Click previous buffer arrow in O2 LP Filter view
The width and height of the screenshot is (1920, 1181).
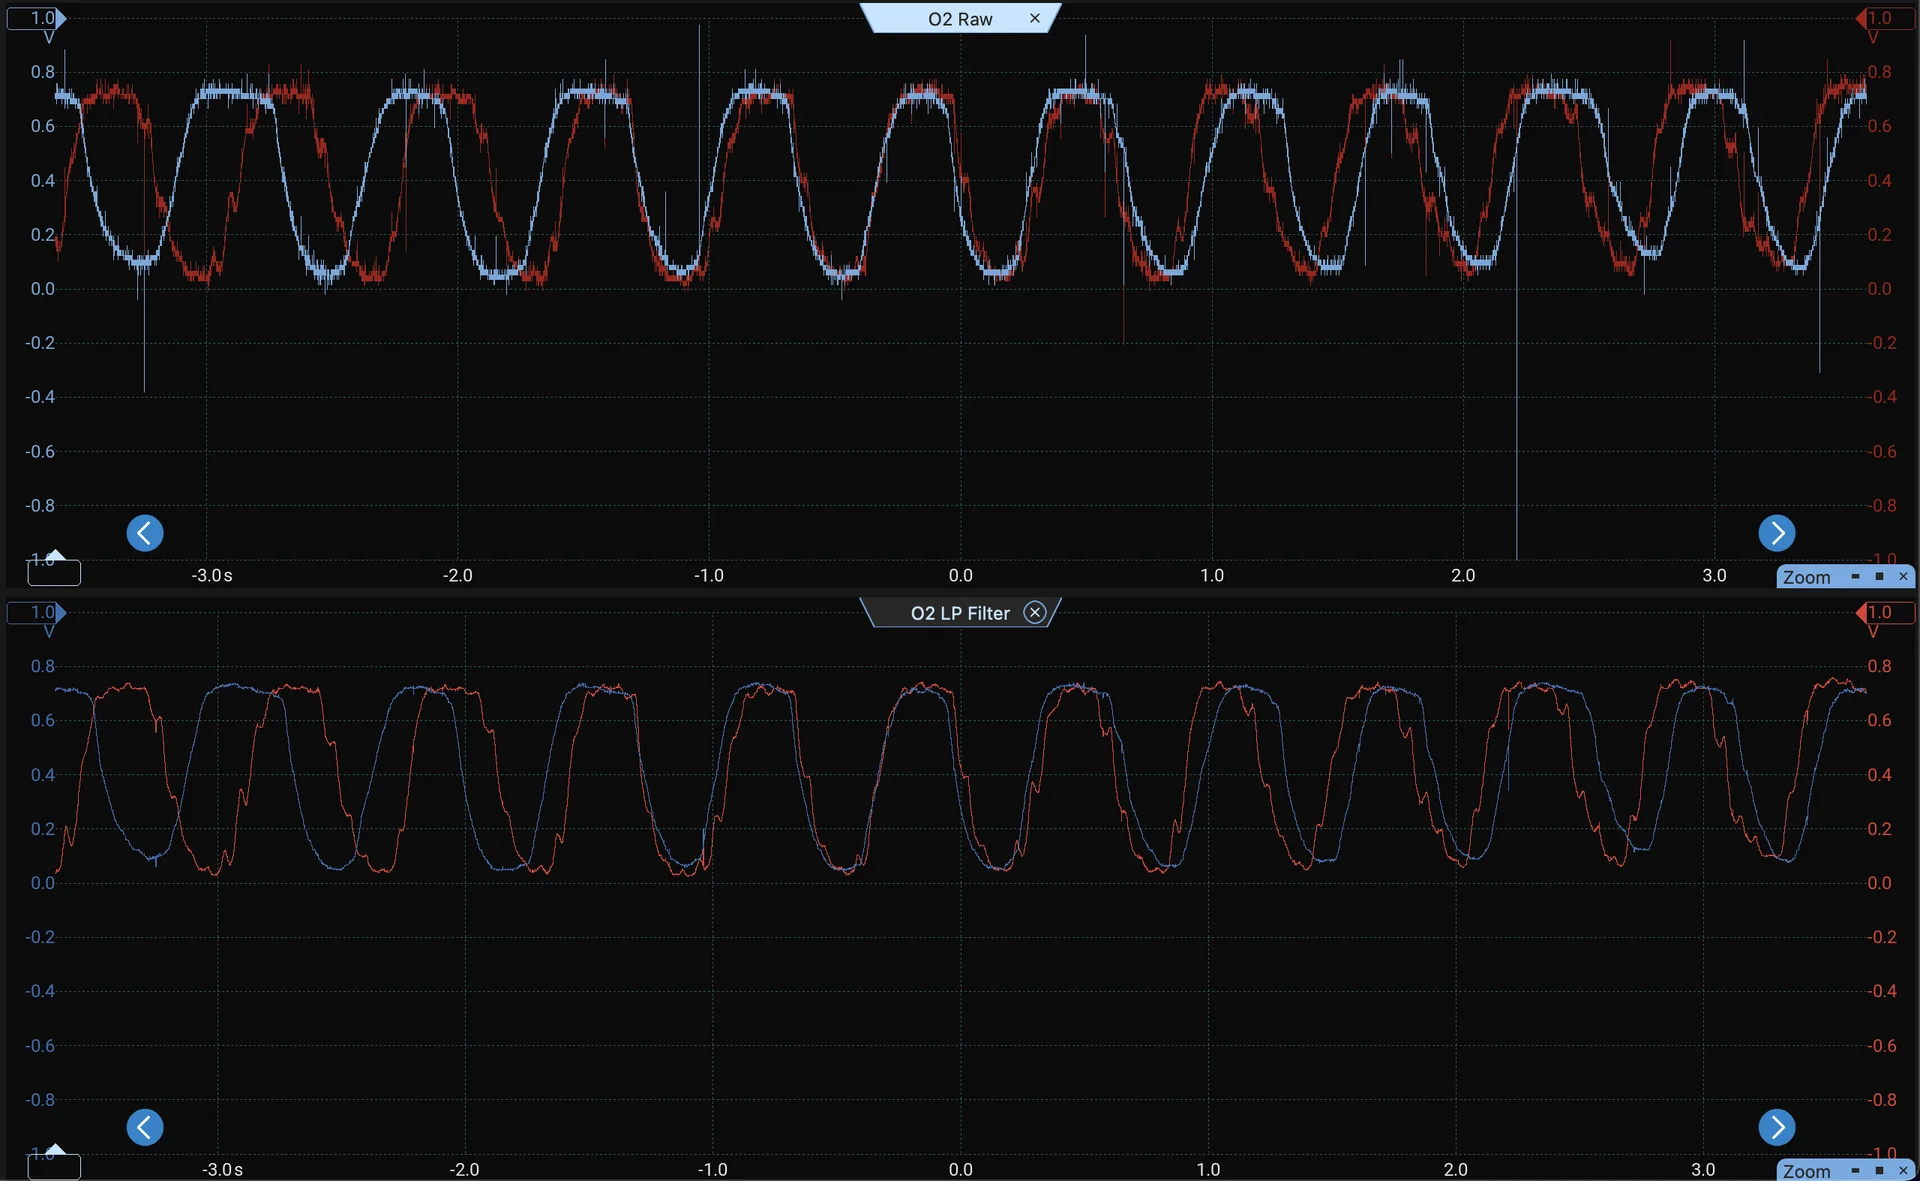click(x=145, y=1127)
